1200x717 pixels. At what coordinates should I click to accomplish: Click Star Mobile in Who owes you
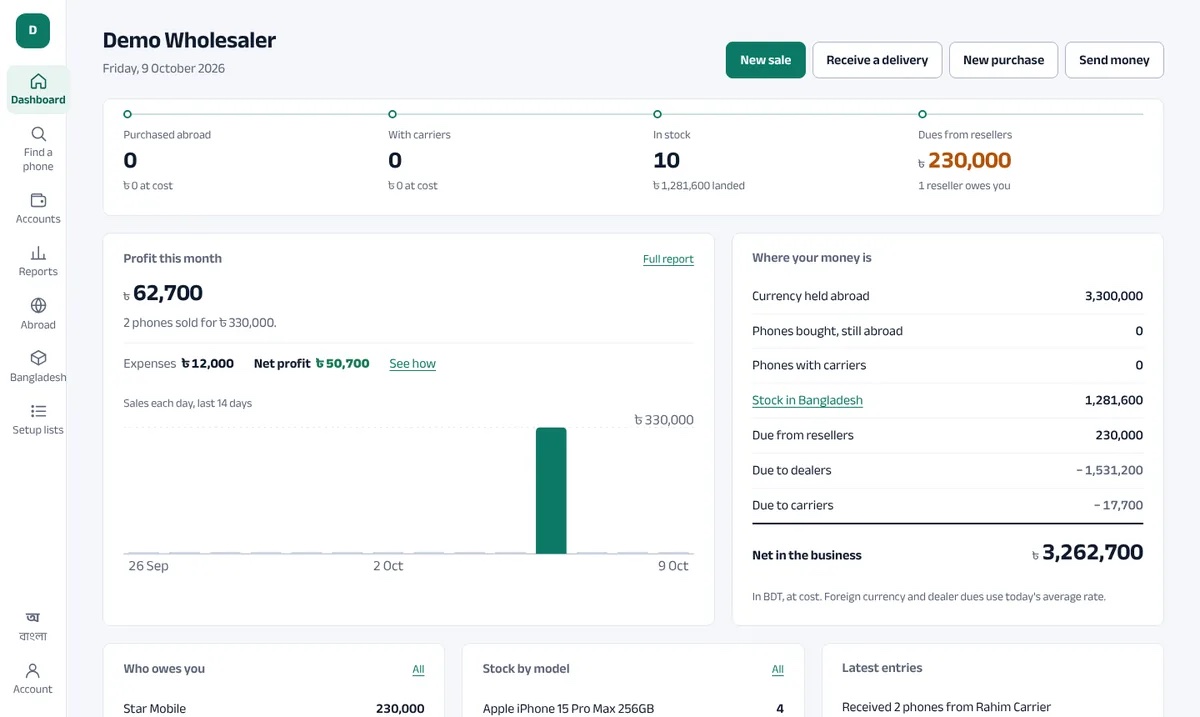point(154,709)
